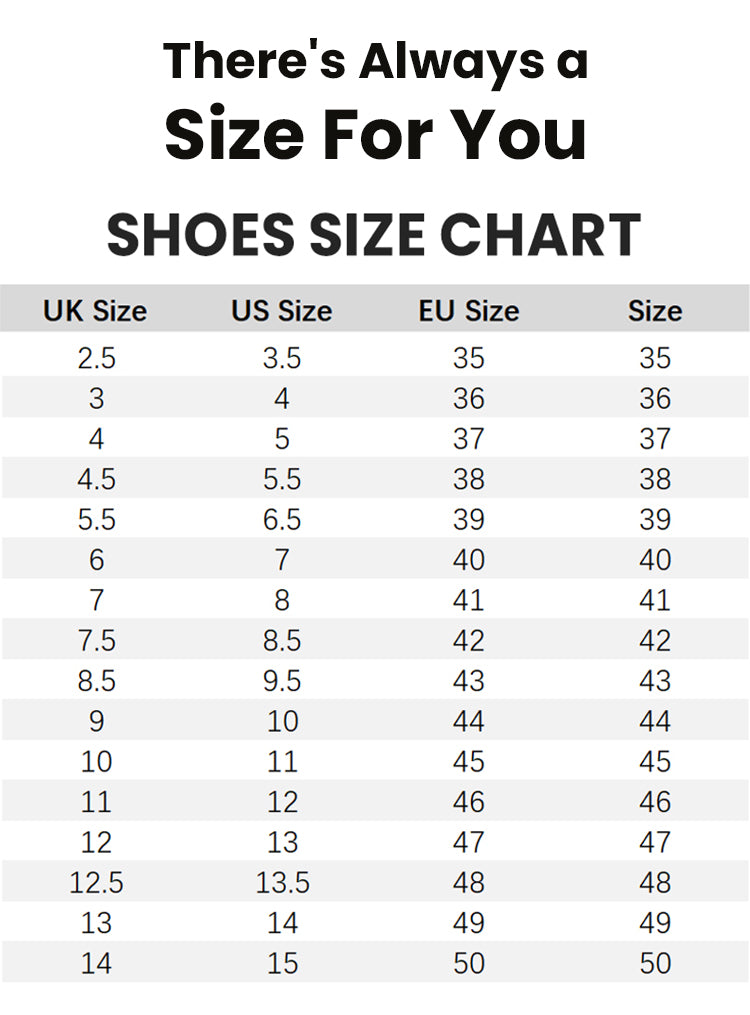This screenshot has width=750, height=1015.
Task: Select US size 13.5 cell
Action: (282, 883)
